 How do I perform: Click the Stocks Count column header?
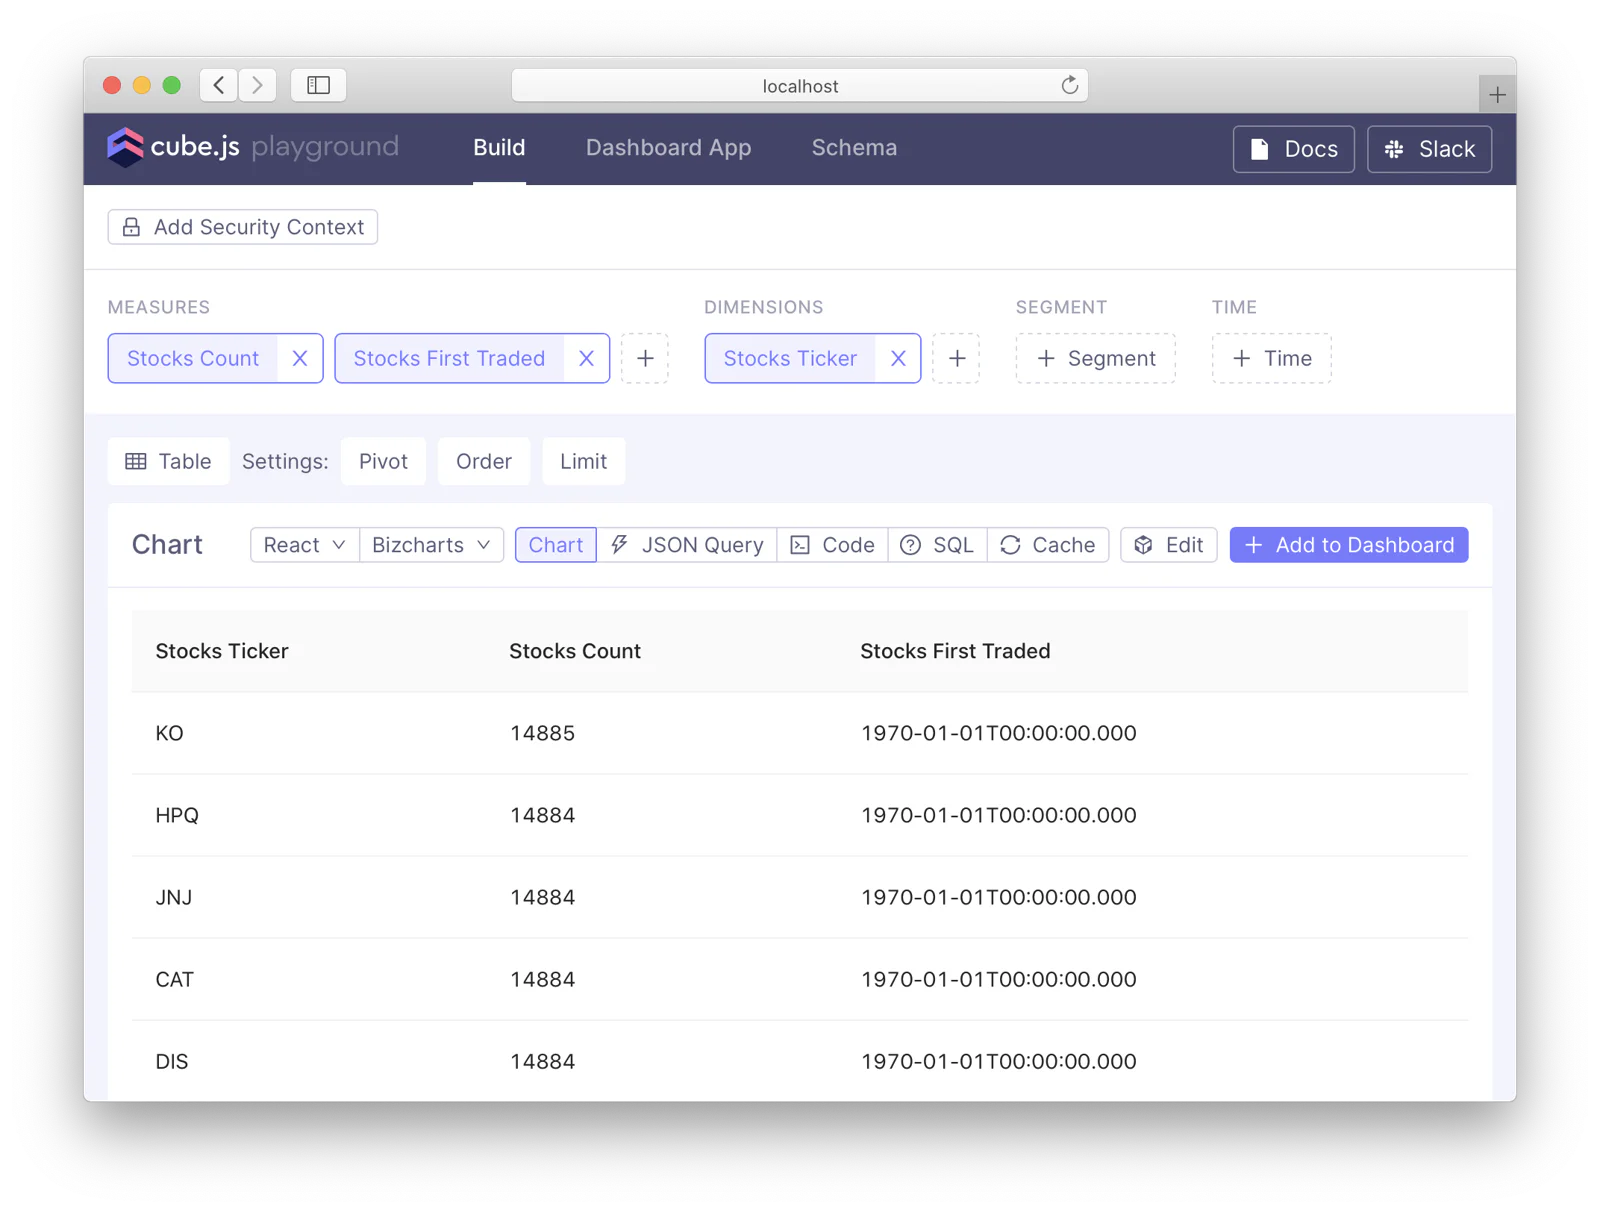[575, 651]
